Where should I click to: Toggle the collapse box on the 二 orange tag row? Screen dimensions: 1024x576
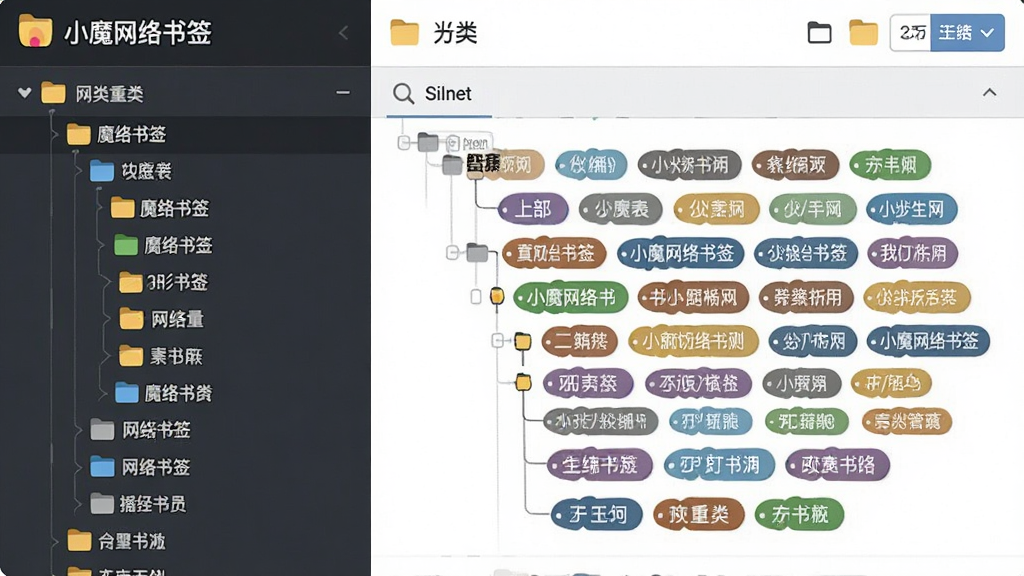pyautogui.click(x=498, y=340)
